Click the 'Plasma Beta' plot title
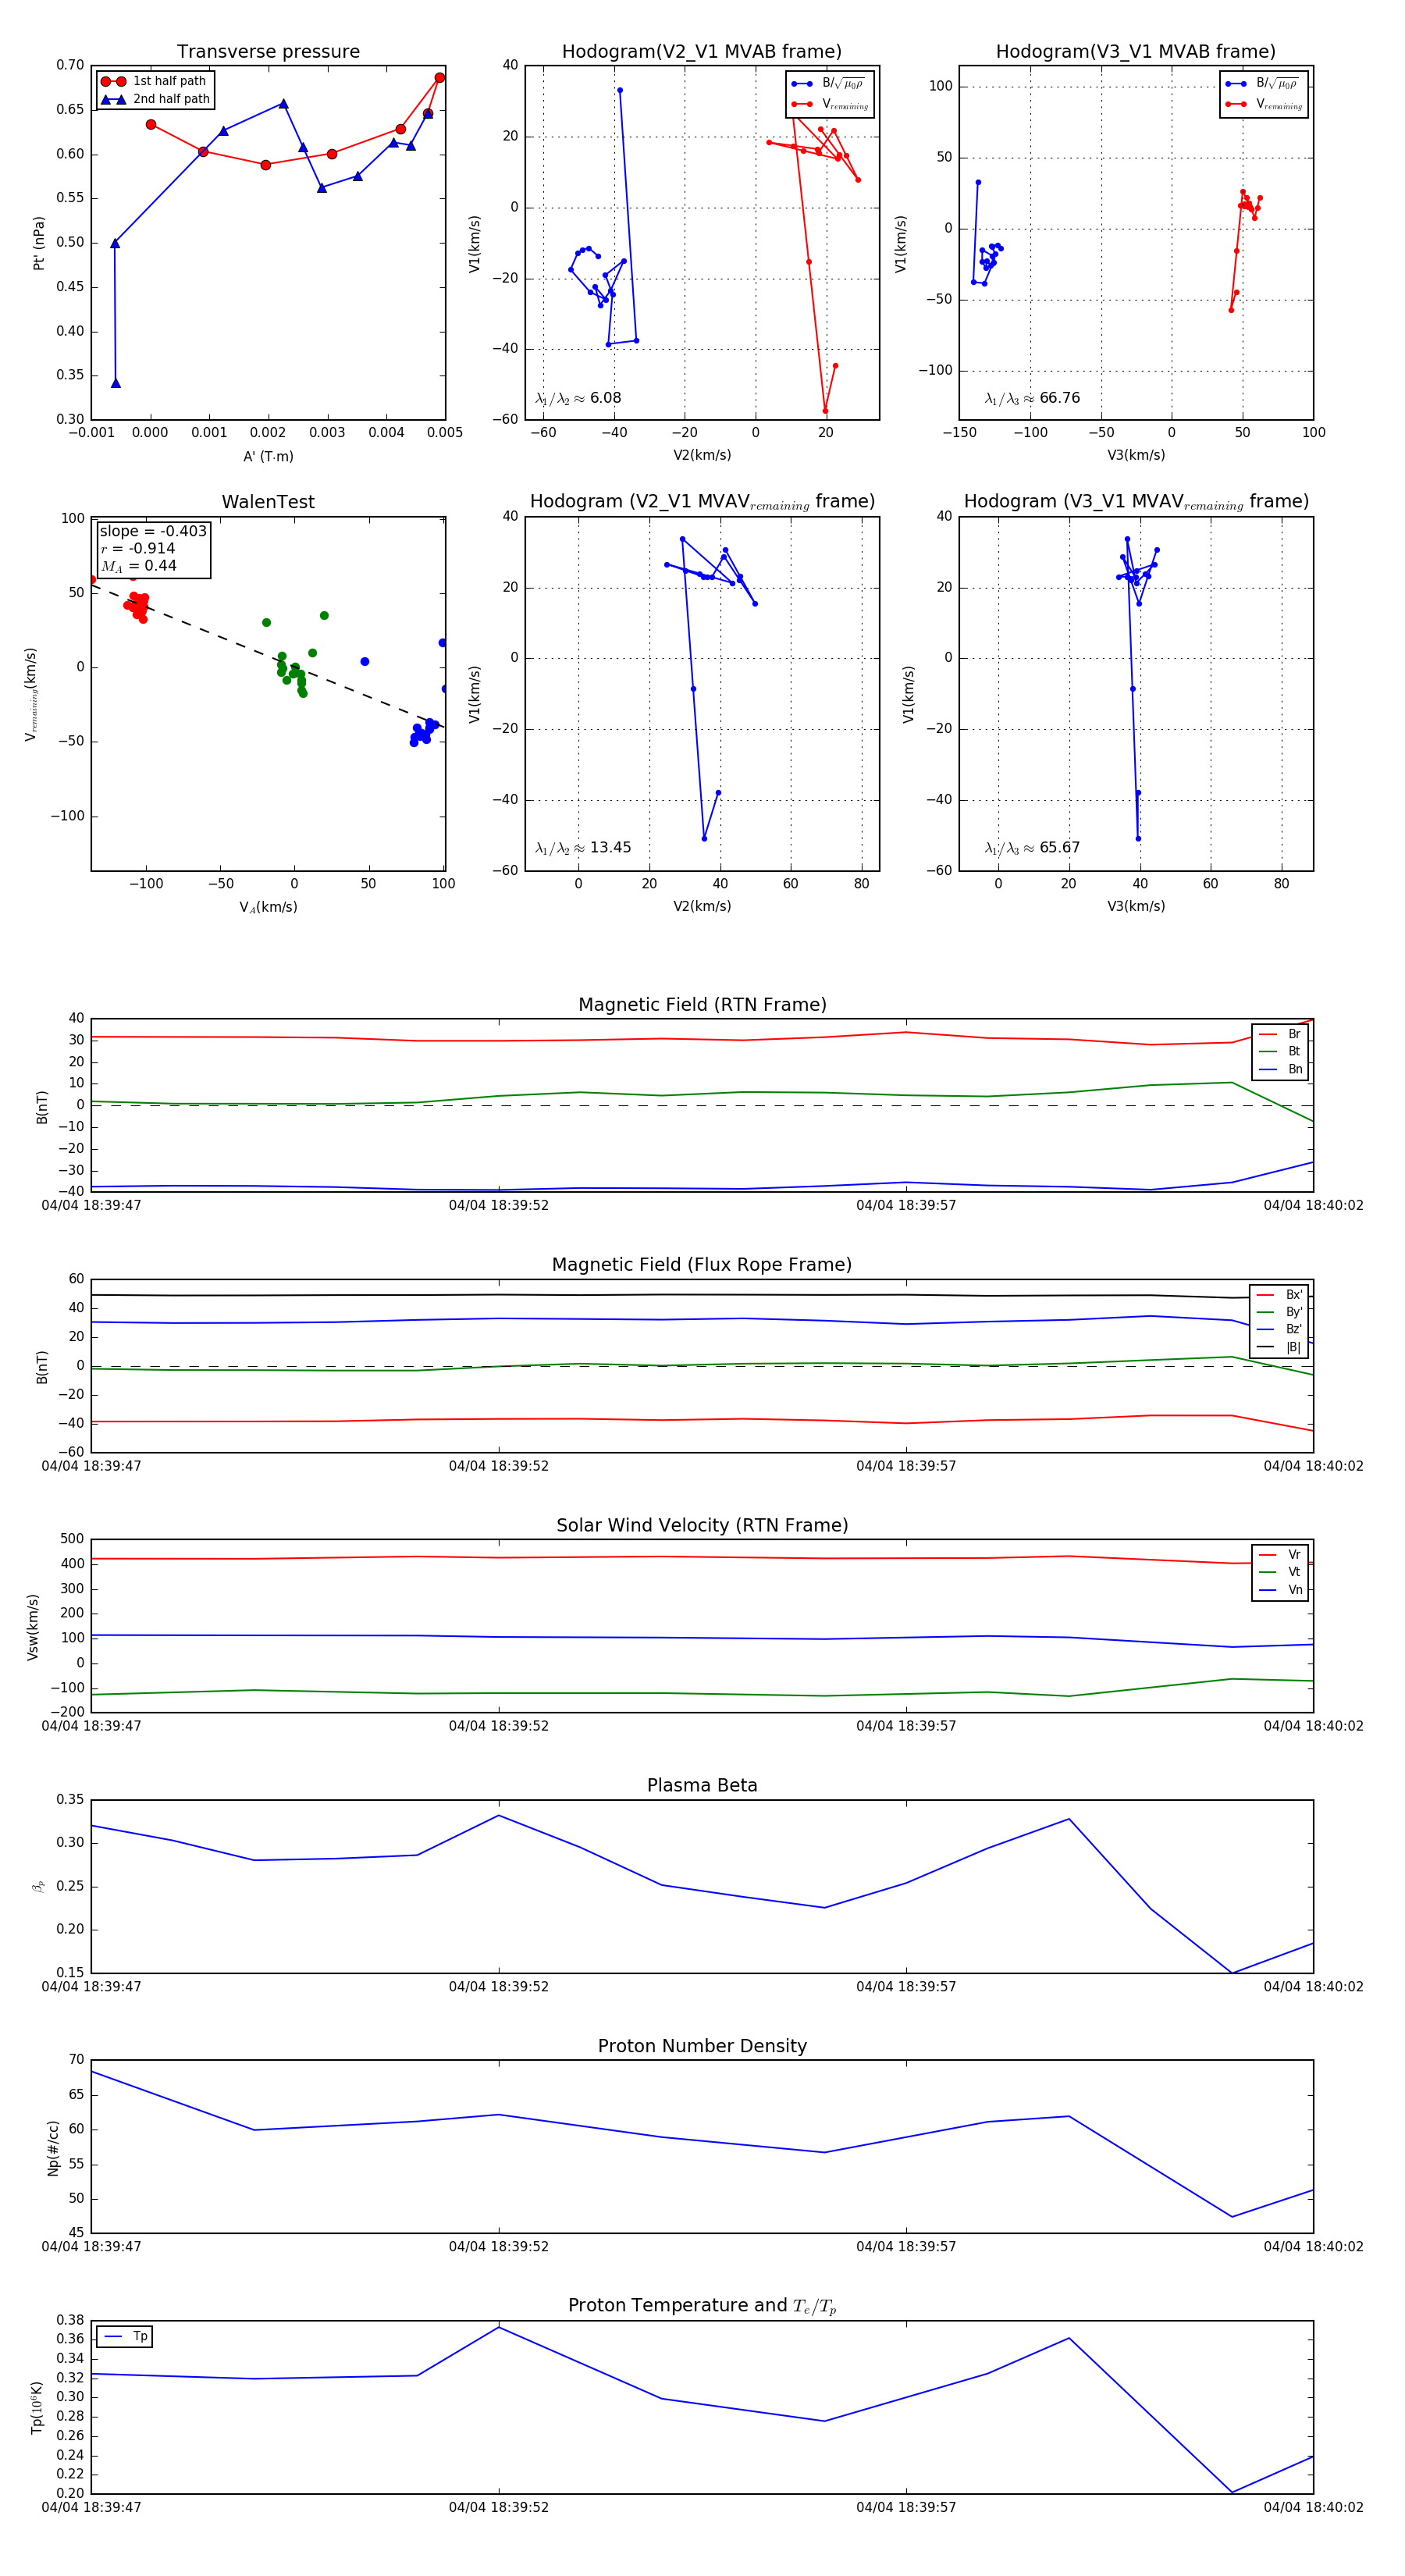Image resolution: width=1405 pixels, height=2576 pixels. click(702, 1786)
